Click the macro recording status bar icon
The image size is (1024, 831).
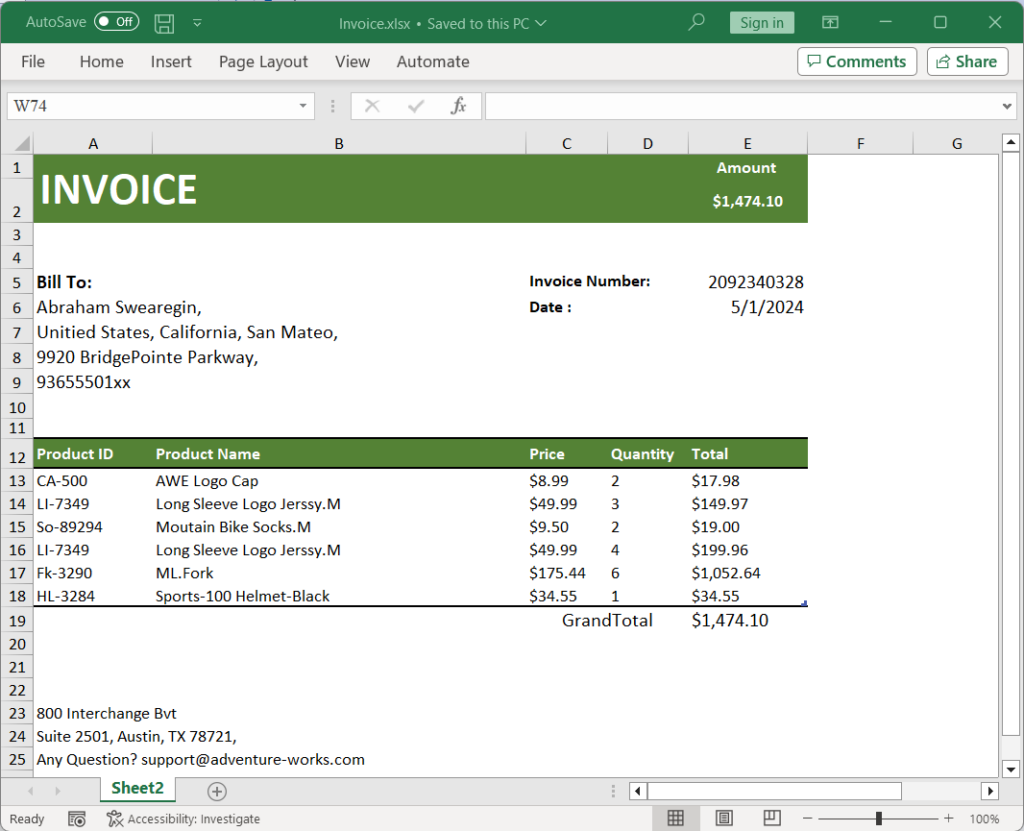tap(77, 819)
